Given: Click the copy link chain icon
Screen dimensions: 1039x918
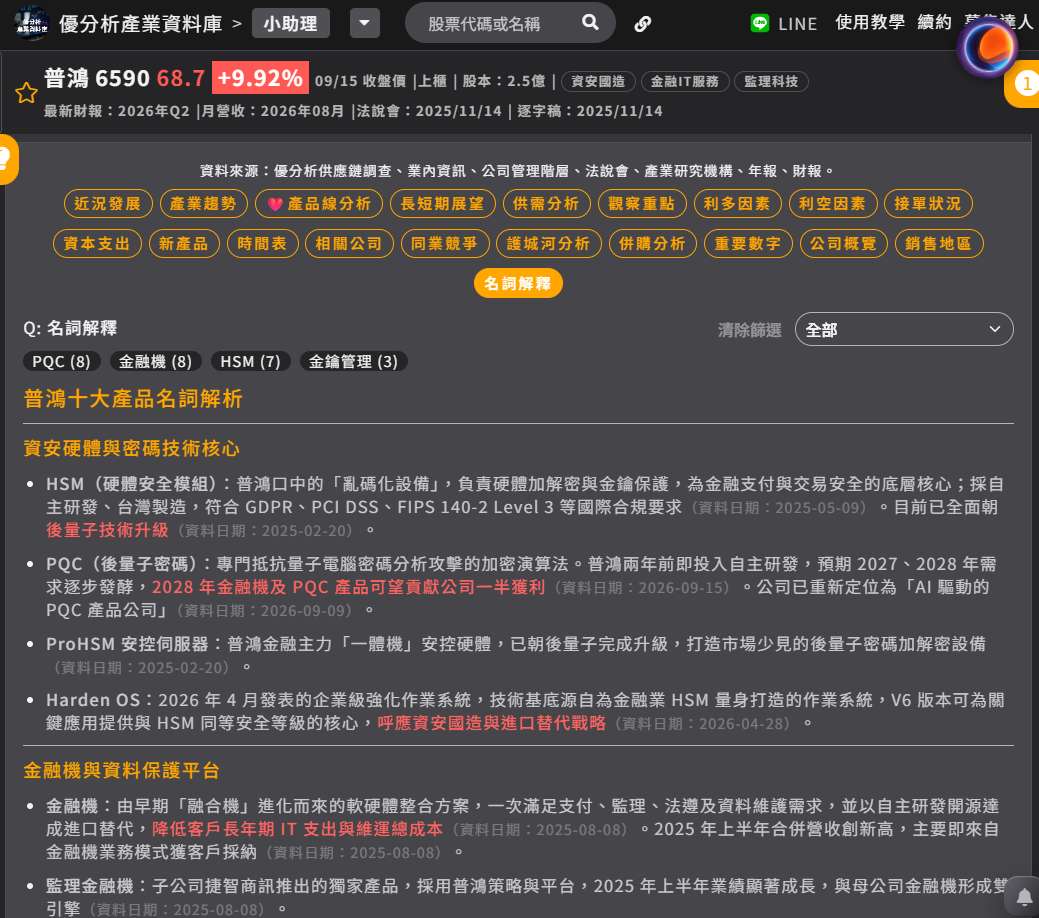Looking at the screenshot, I should click(x=643, y=24).
